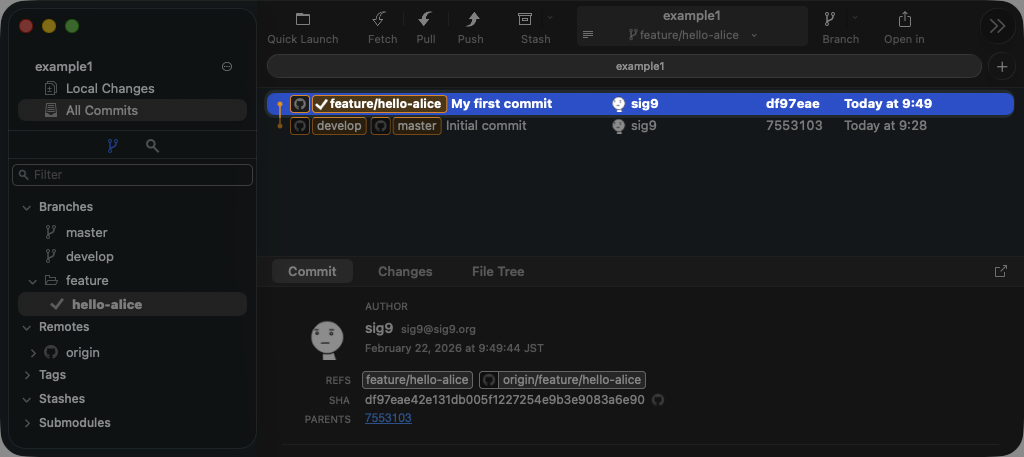Collapse the feature branch folder
1024x457 pixels.
point(33,281)
